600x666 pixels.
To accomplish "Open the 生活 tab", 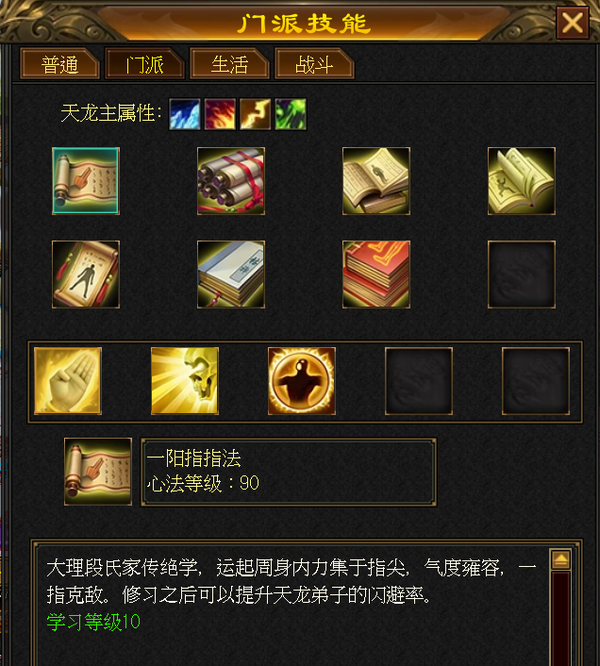I will [x=230, y=64].
